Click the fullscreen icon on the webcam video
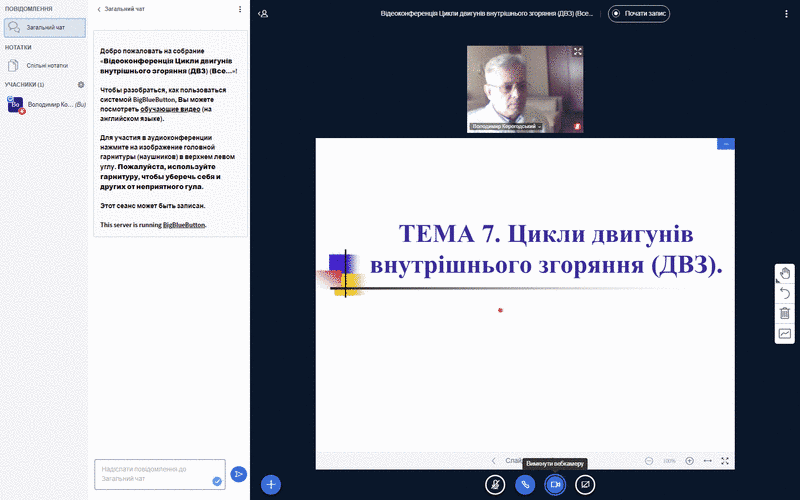Image resolution: width=800 pixels, height=500 pixels. point(577,52)
